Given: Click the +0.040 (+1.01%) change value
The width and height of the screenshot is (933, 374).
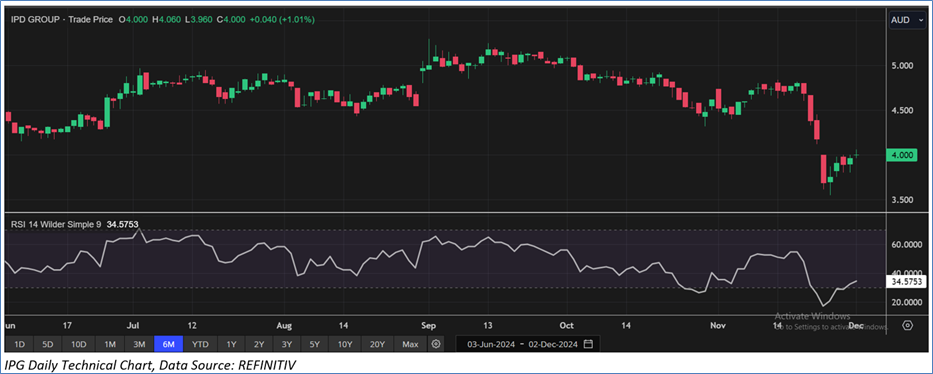Looking at the screenshot, I should click(281, 20).
